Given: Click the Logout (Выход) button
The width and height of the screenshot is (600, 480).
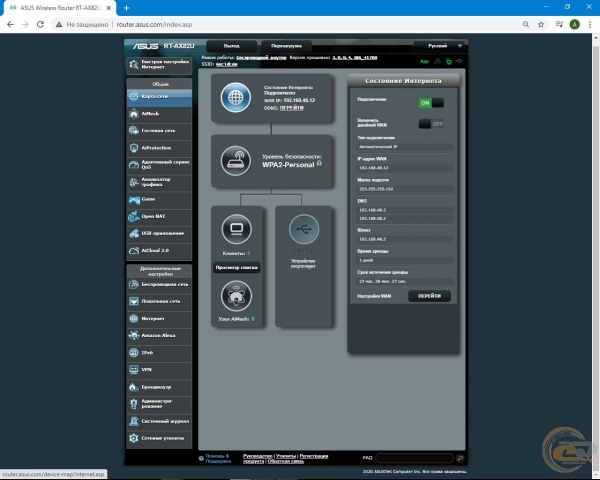Looking at the screenshot, I should 232,46.
